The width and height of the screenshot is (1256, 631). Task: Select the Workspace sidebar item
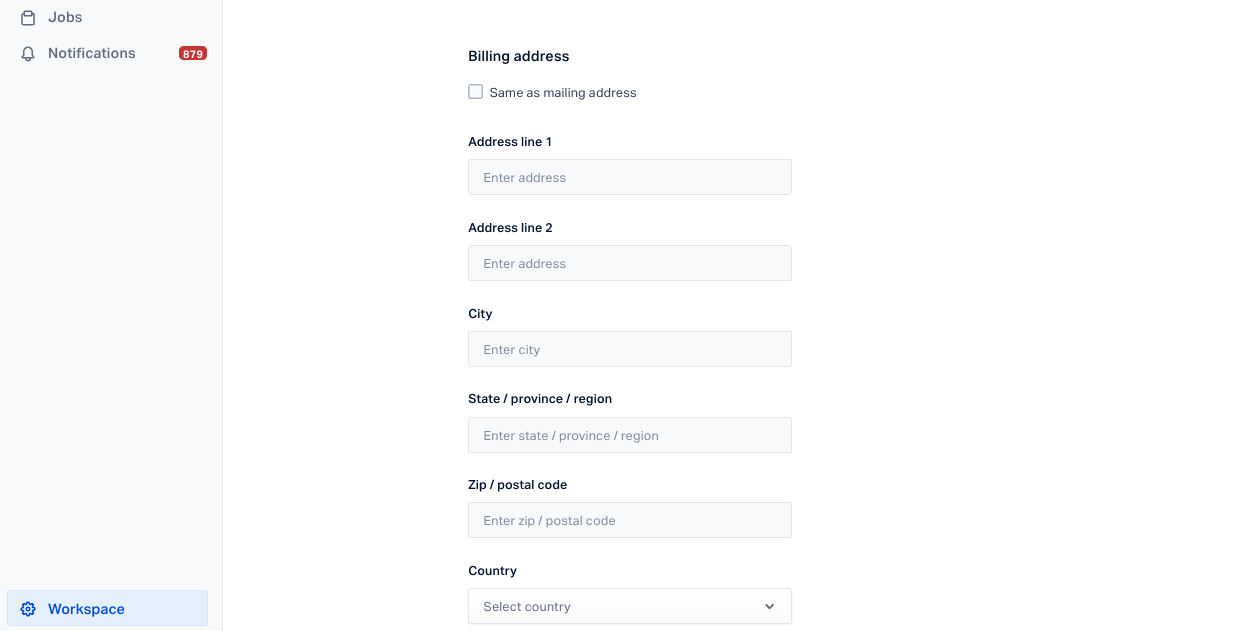tap(108, 608)
